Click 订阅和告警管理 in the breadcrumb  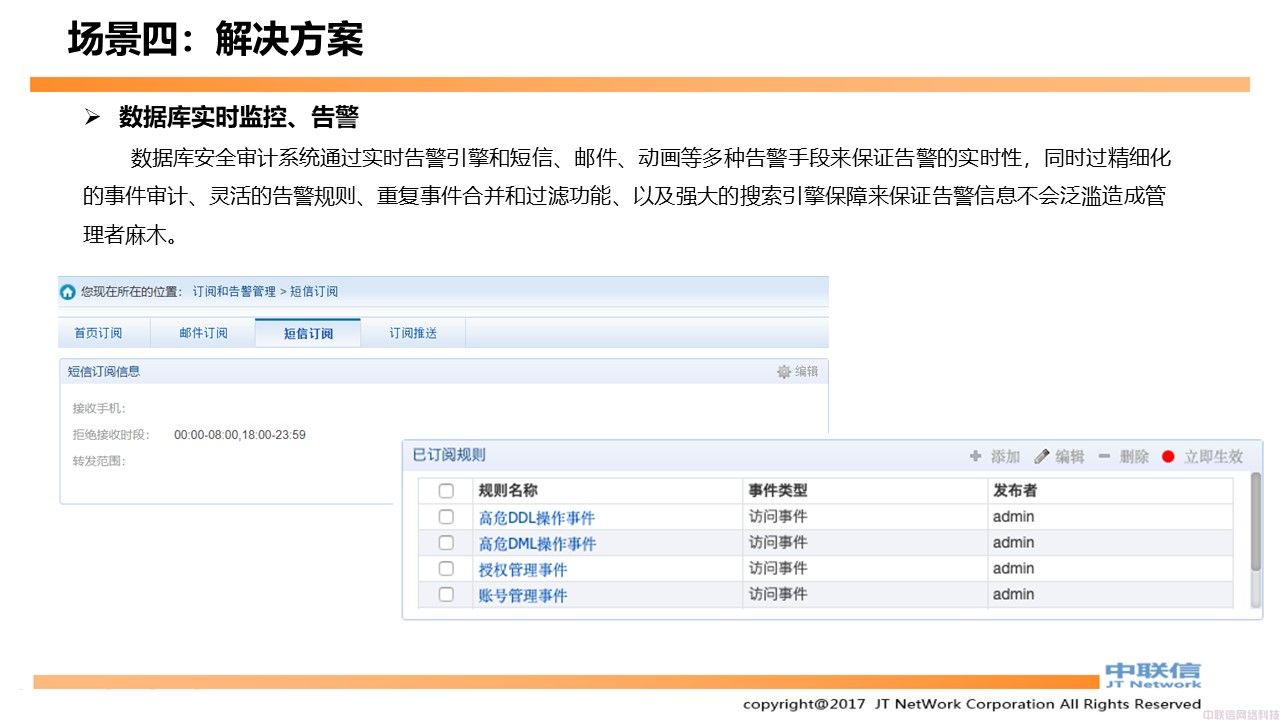click(x=234, y=292)
